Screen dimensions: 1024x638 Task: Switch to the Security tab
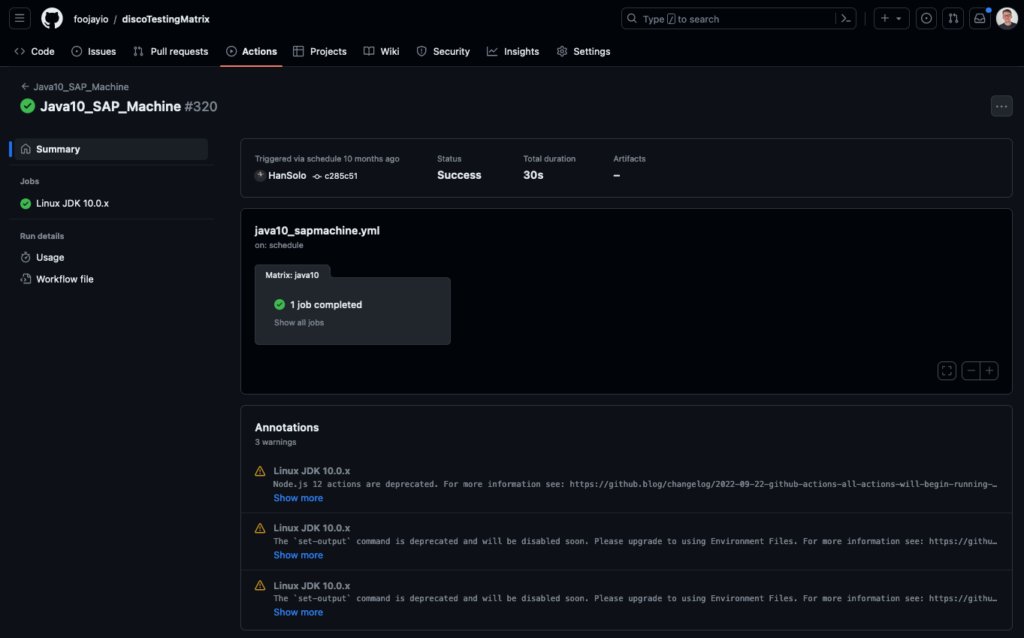click(x=443, y=51)
